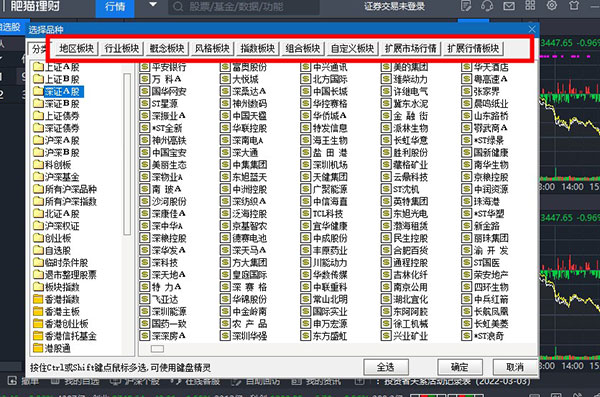Viewport: 600px width, 397px height.
Task: Open the notes/feedback icon in top bar
Action: tap(466, 6)
